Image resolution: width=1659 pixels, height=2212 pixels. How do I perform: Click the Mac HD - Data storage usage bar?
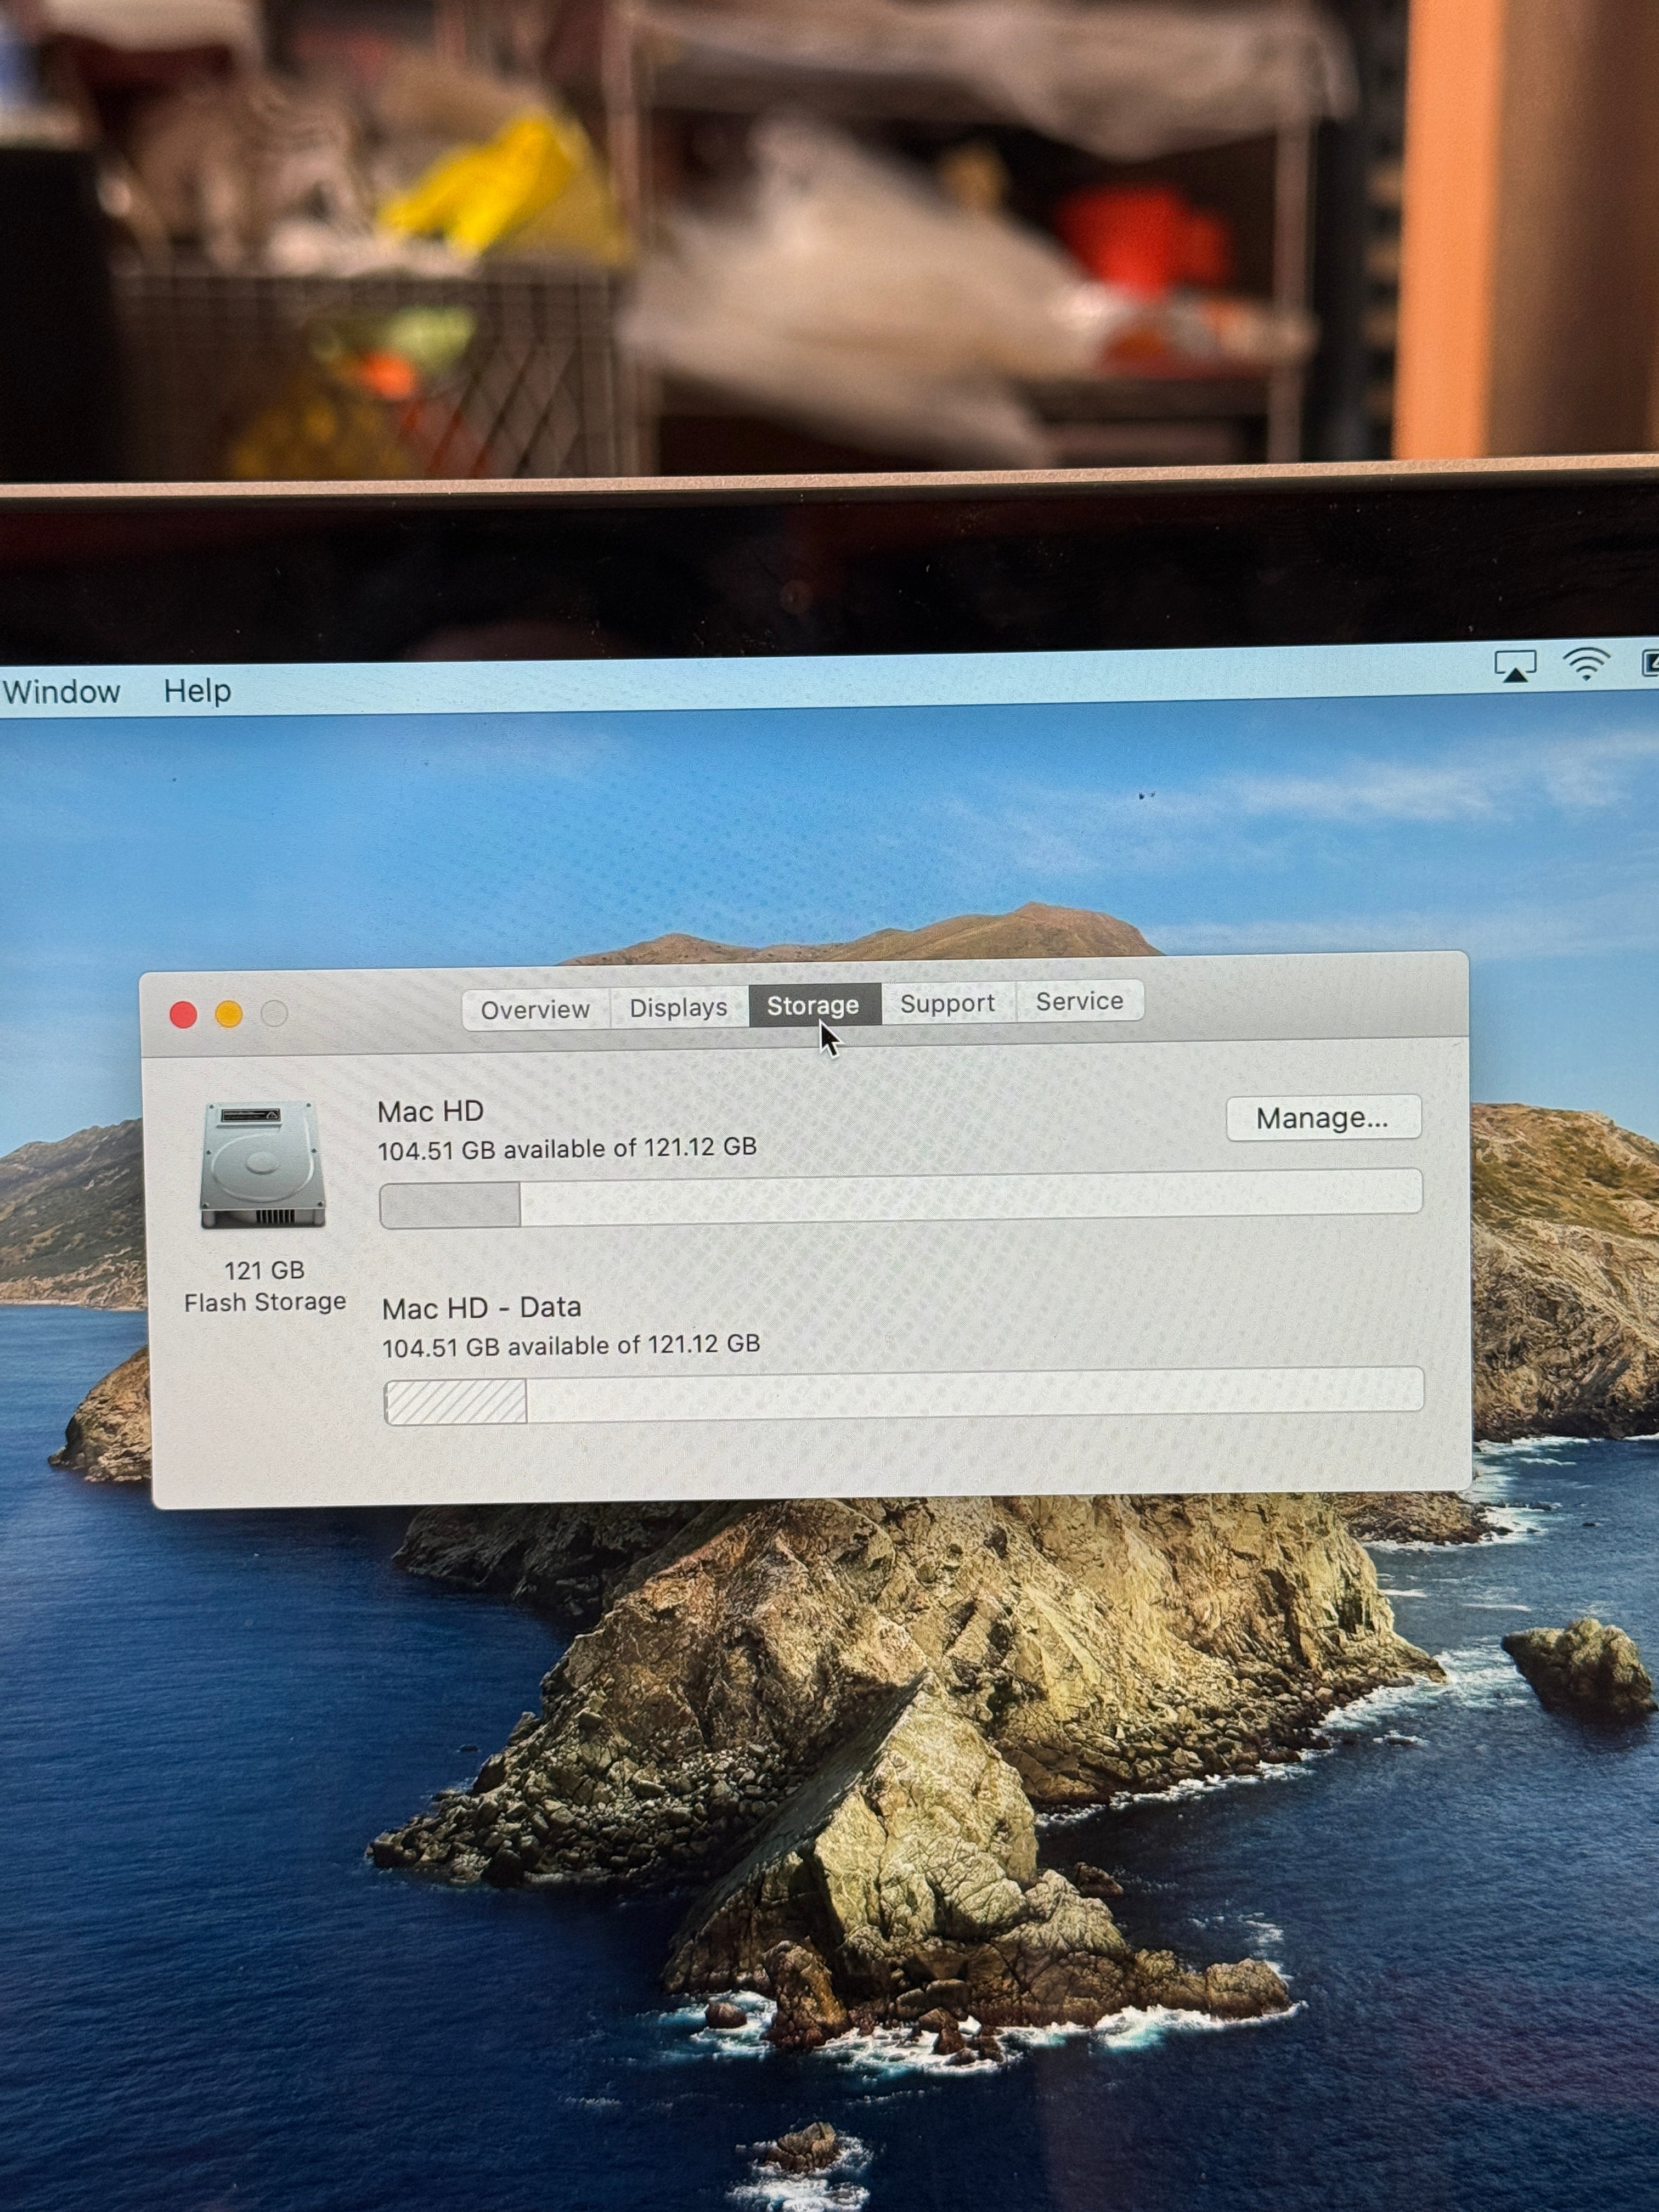904,1395
